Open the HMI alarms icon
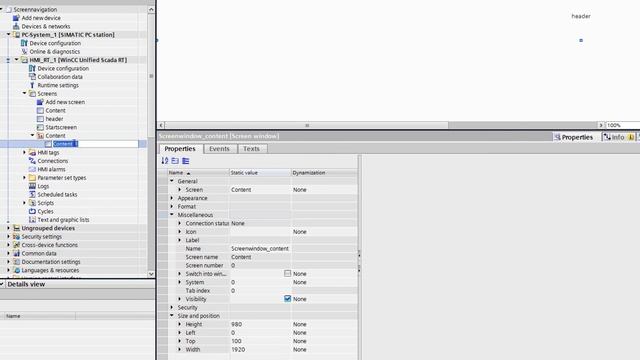This screenshot has height=360, width=640. click(x=32, y=169)
